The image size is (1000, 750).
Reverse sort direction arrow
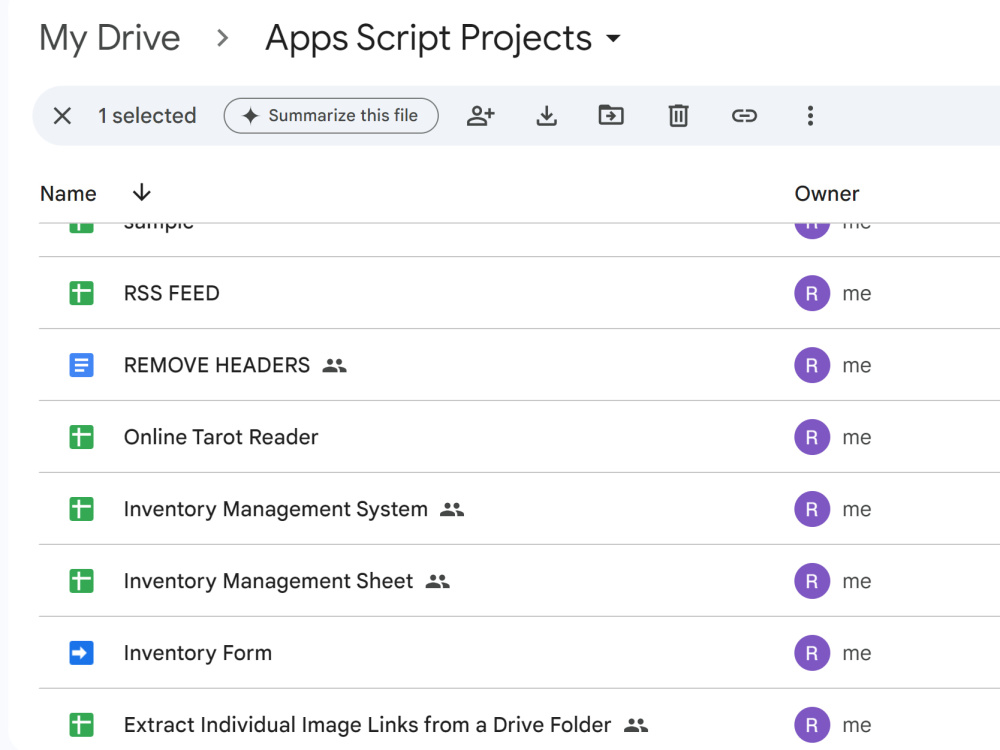tap(142, 192)
